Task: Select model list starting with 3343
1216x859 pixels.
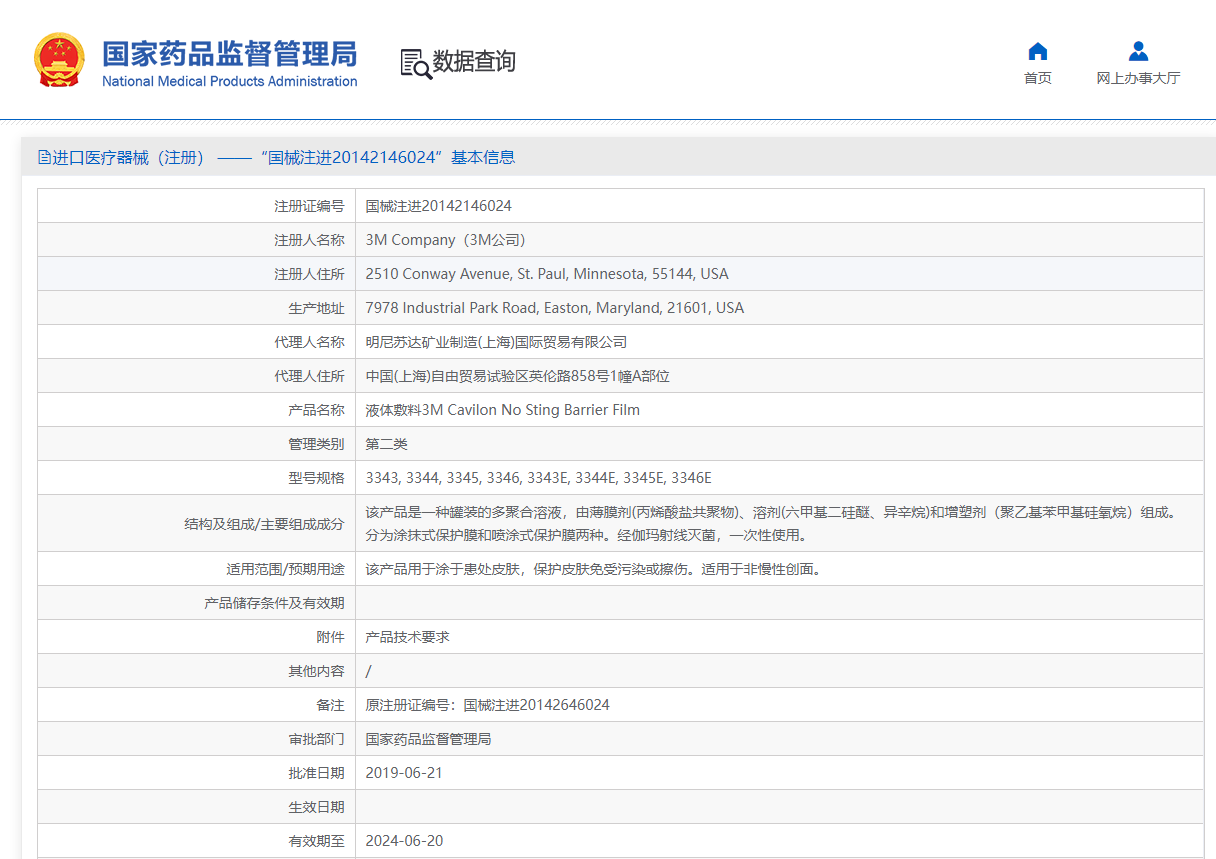Action: [x=539, y=478]
